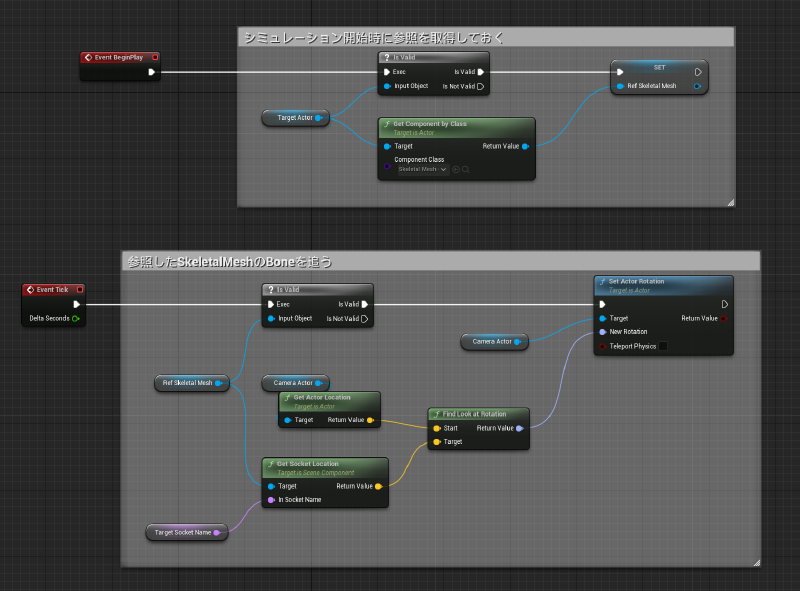Click the red Teleport Physics input pin
800x591 pixels.
pyautogui.click(x=603, y=347)
